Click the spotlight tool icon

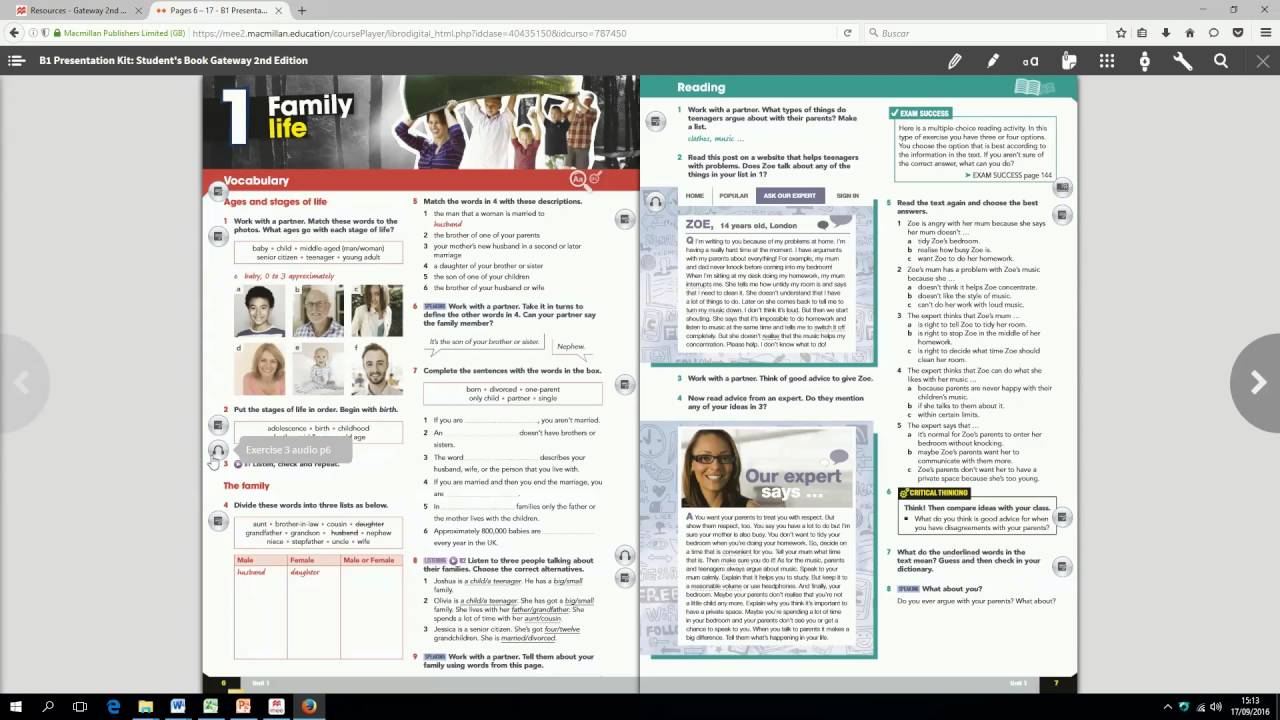pyautogui.click(x=1144, y=61)
